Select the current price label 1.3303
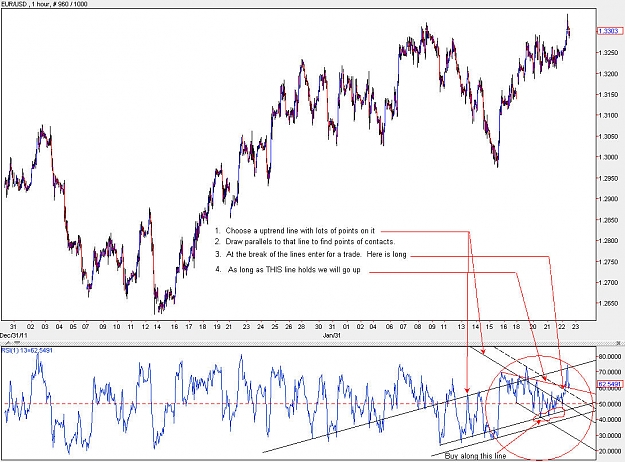Viewport: 625px width, 462px height. pyautogui.click(x=609, y=31)
